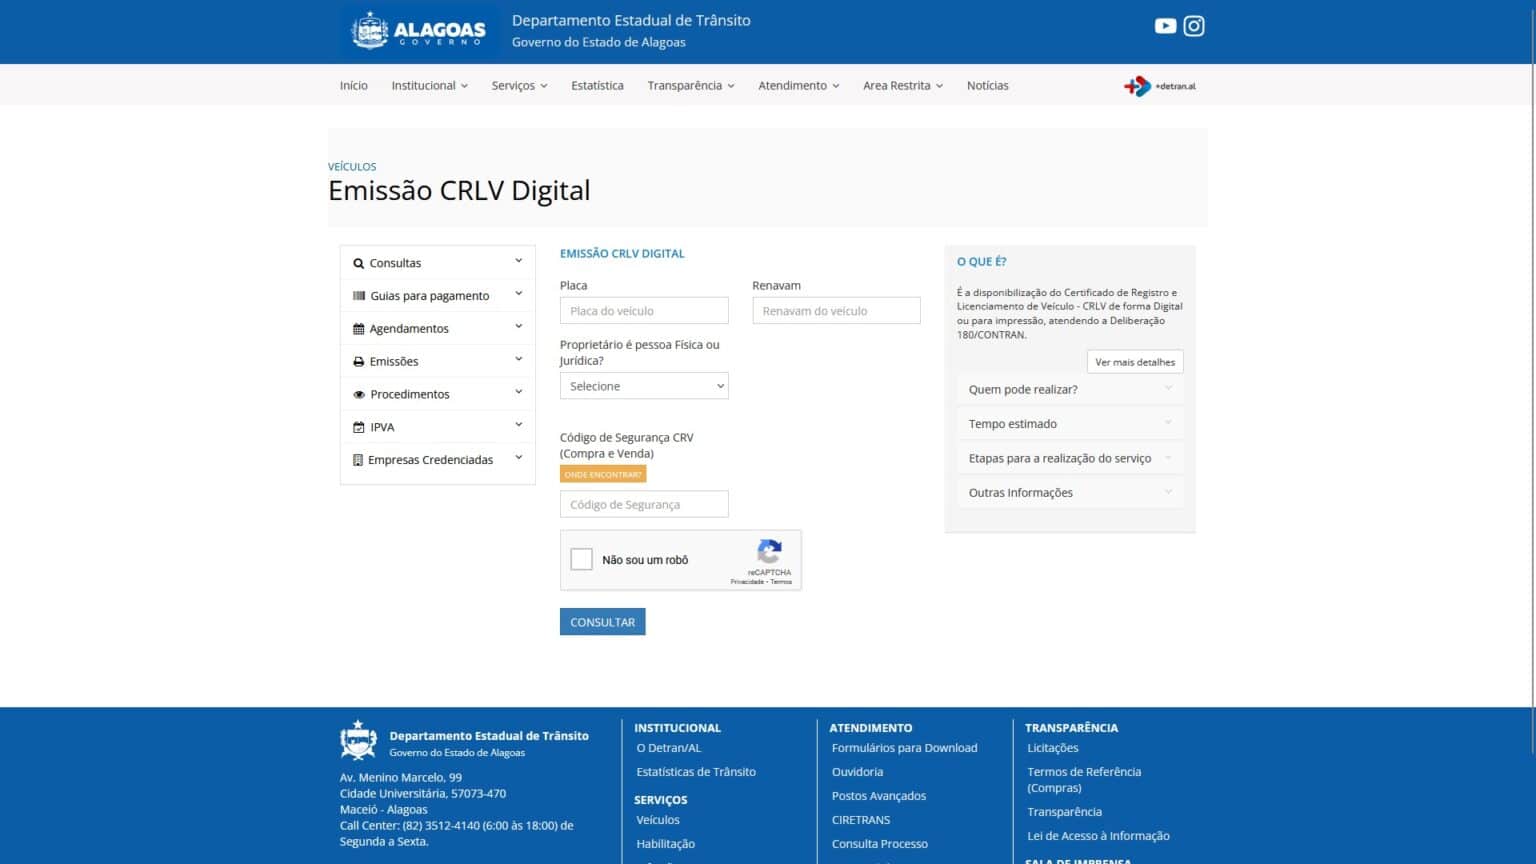This screenshot has height=864, width=1536.
Task: Click the Alagoas Governo logo in header
Action: click(x=419, y=30)
